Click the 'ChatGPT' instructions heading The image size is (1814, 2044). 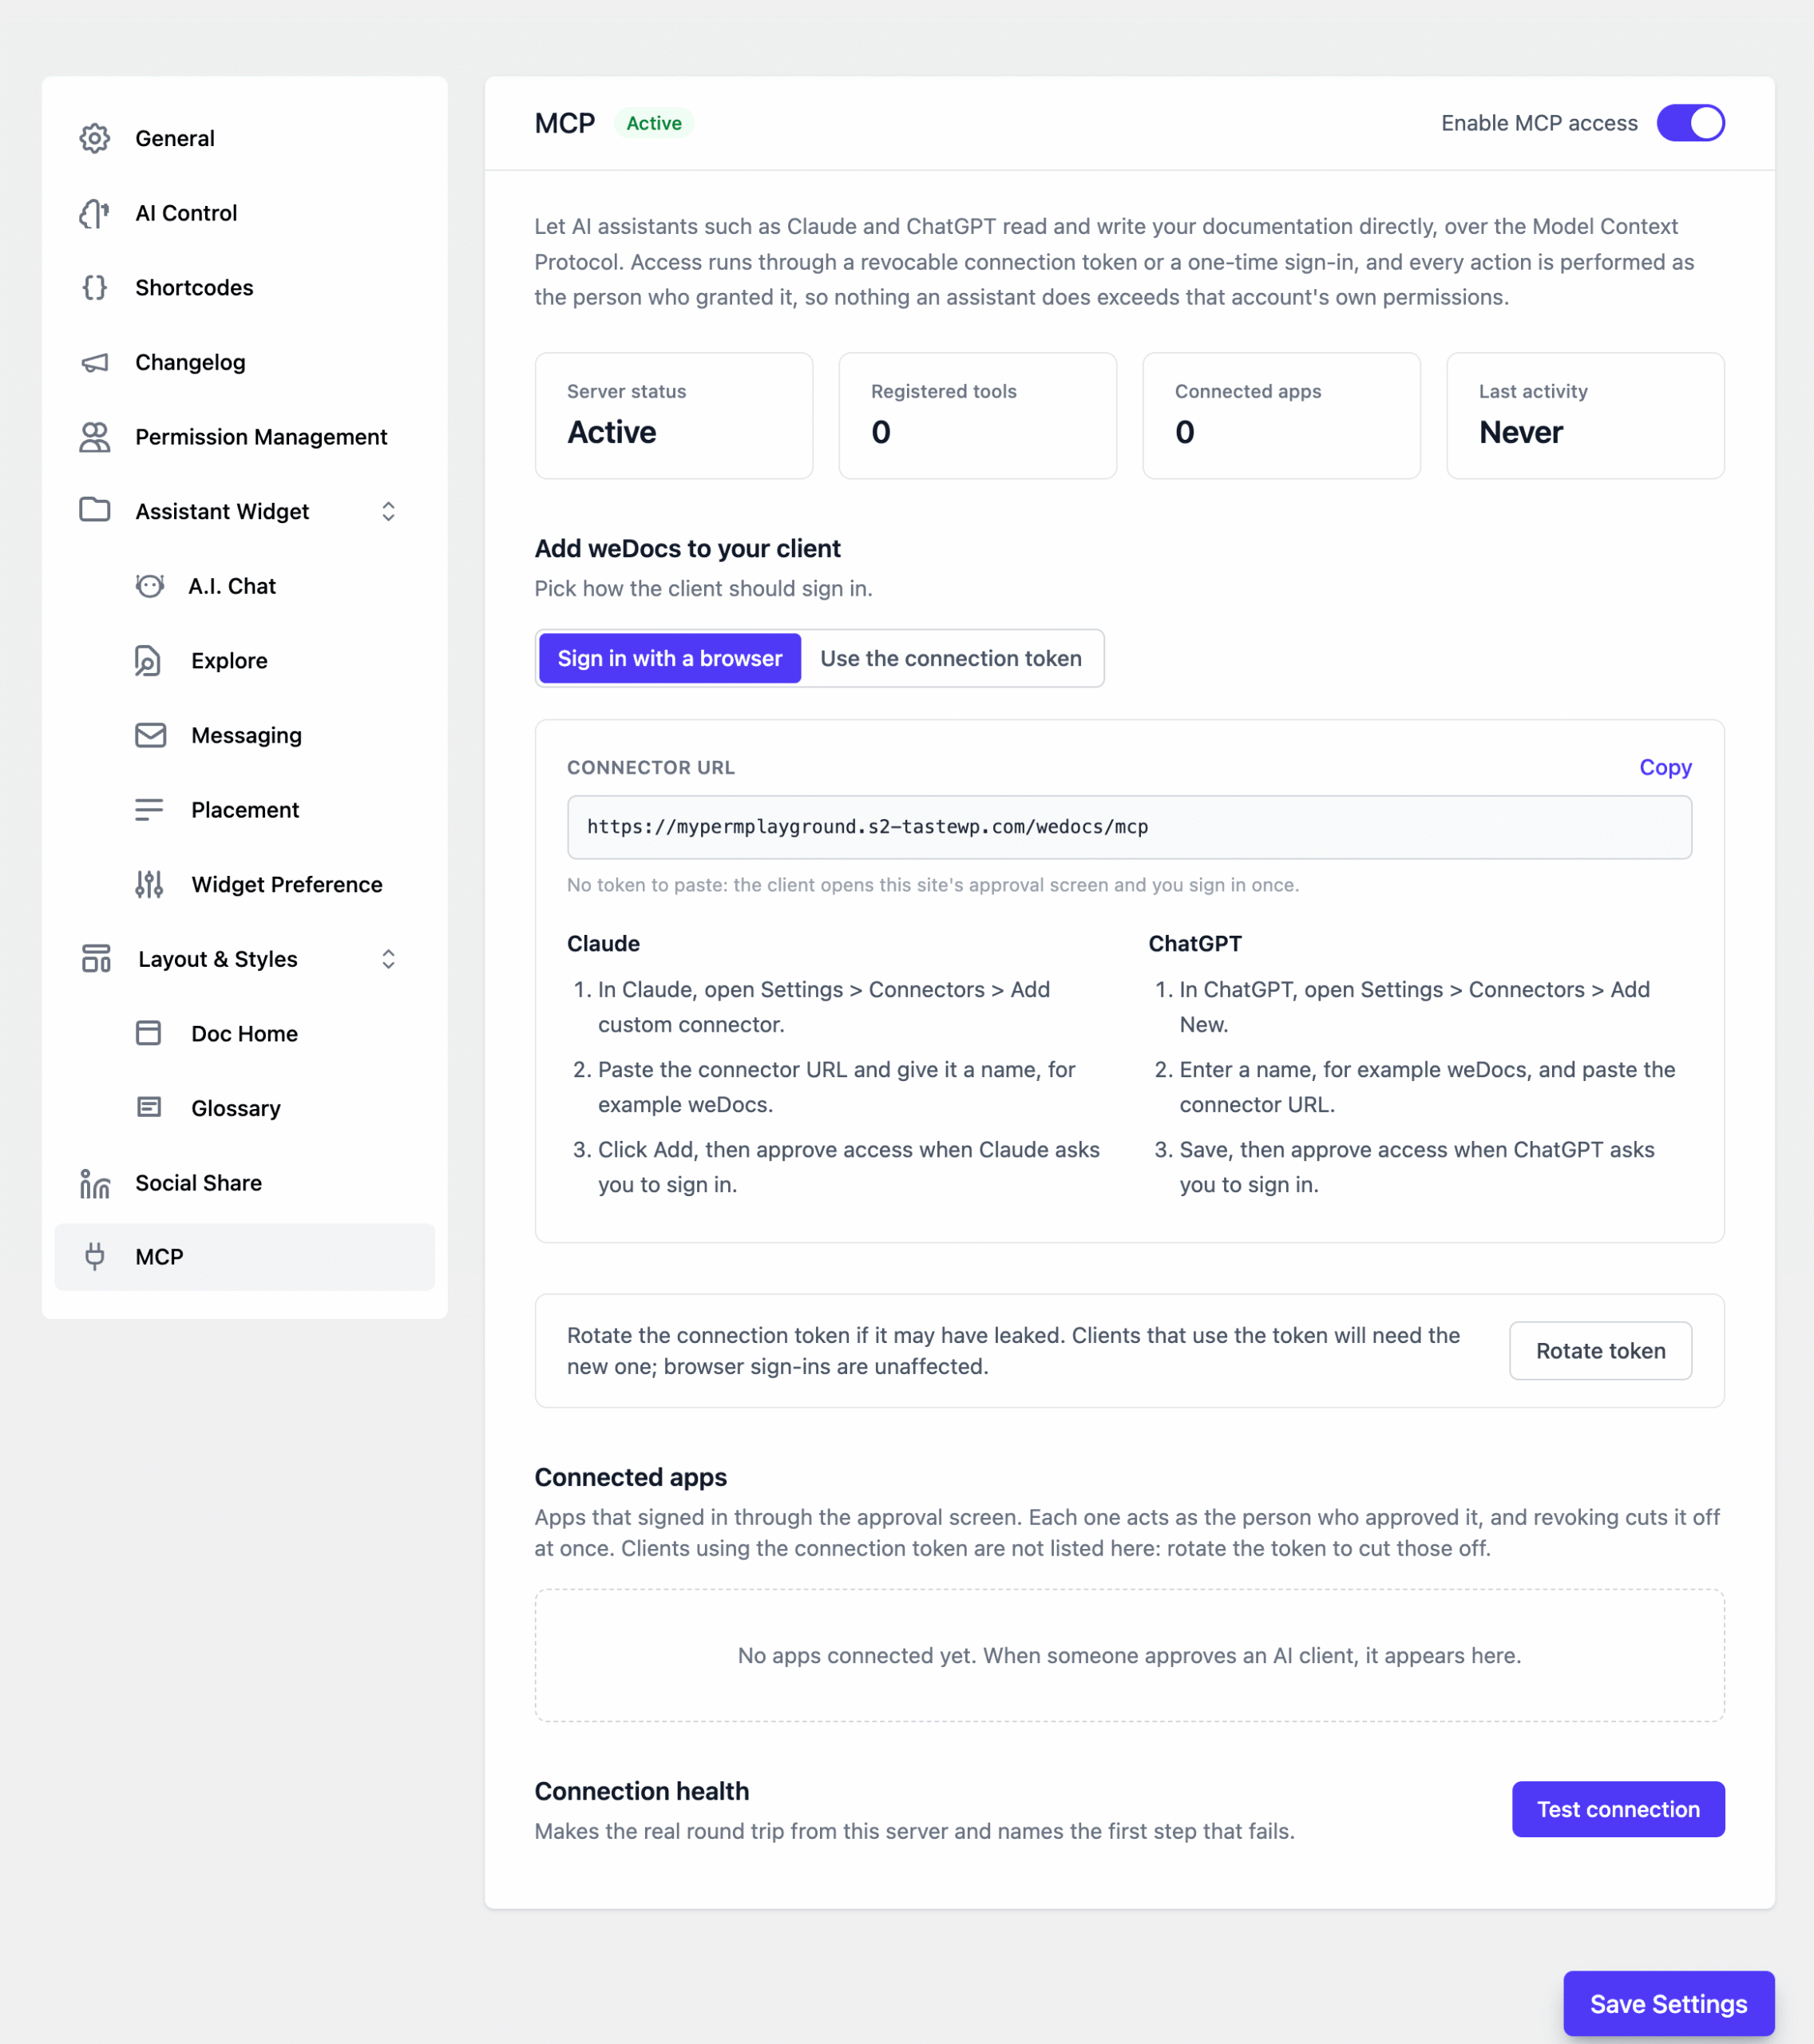click(1195, 943)
